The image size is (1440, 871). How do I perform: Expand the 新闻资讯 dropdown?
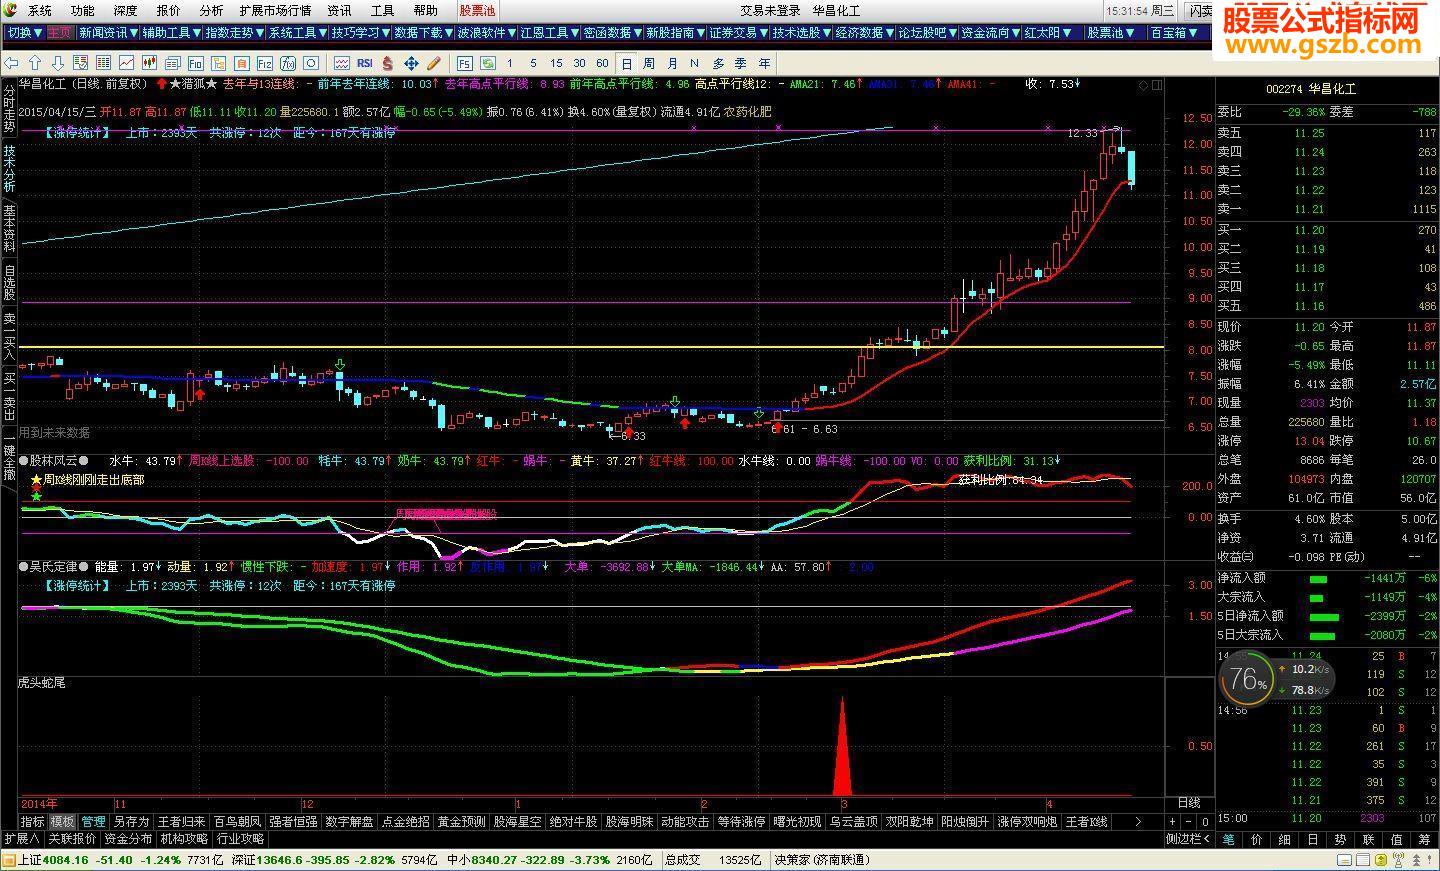pos(107,32)
